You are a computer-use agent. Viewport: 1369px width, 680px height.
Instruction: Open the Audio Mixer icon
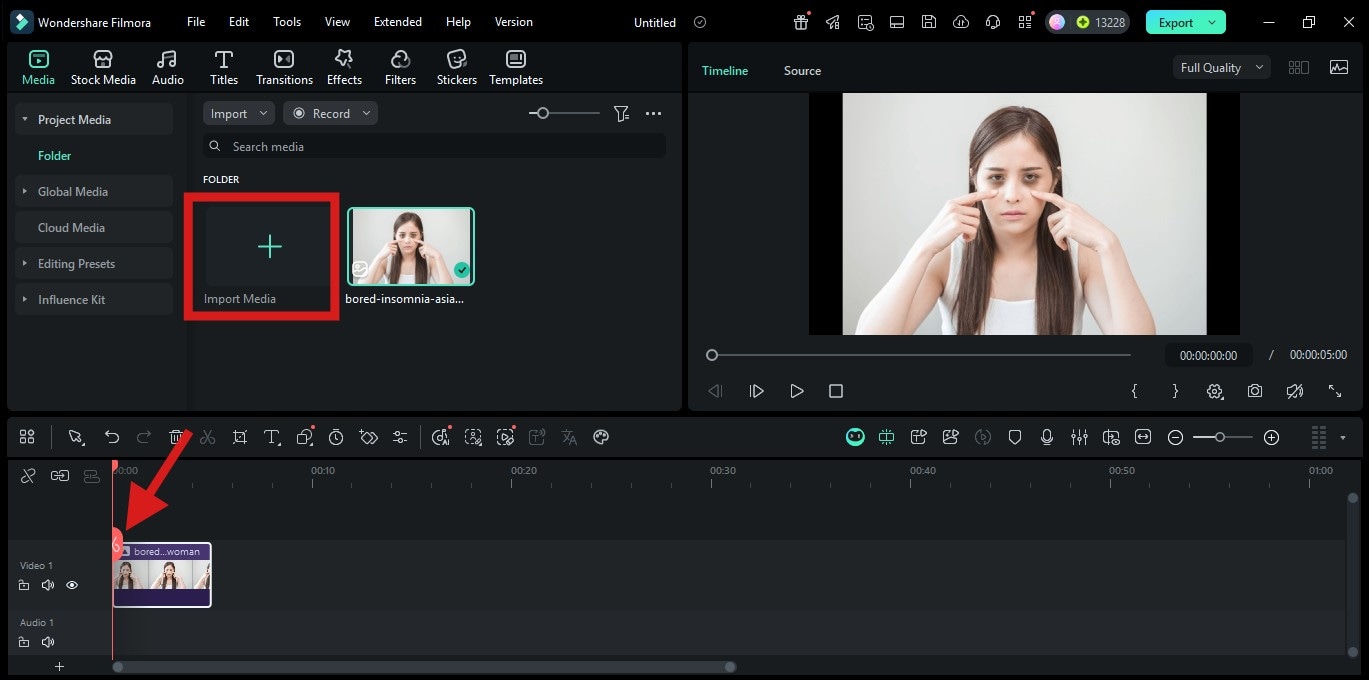click(1079, 437)
